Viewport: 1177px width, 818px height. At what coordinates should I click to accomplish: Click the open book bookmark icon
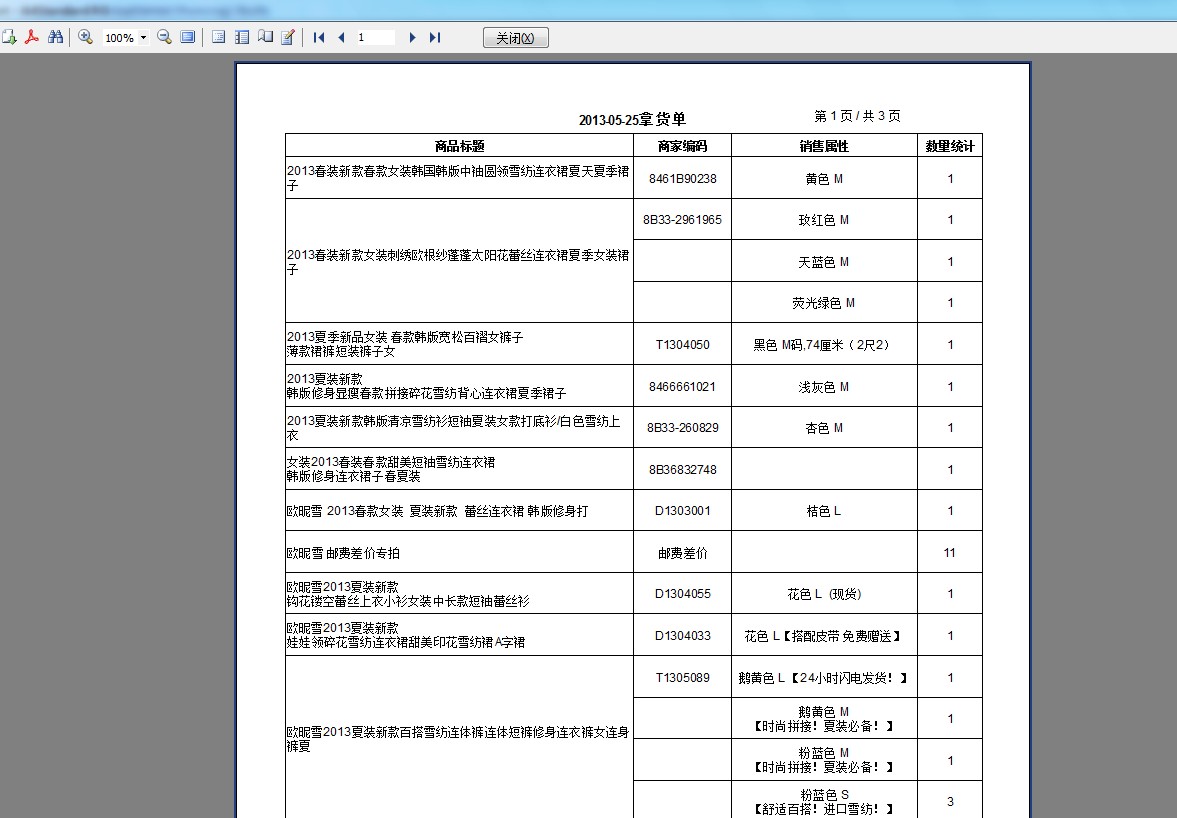[265, 37]
